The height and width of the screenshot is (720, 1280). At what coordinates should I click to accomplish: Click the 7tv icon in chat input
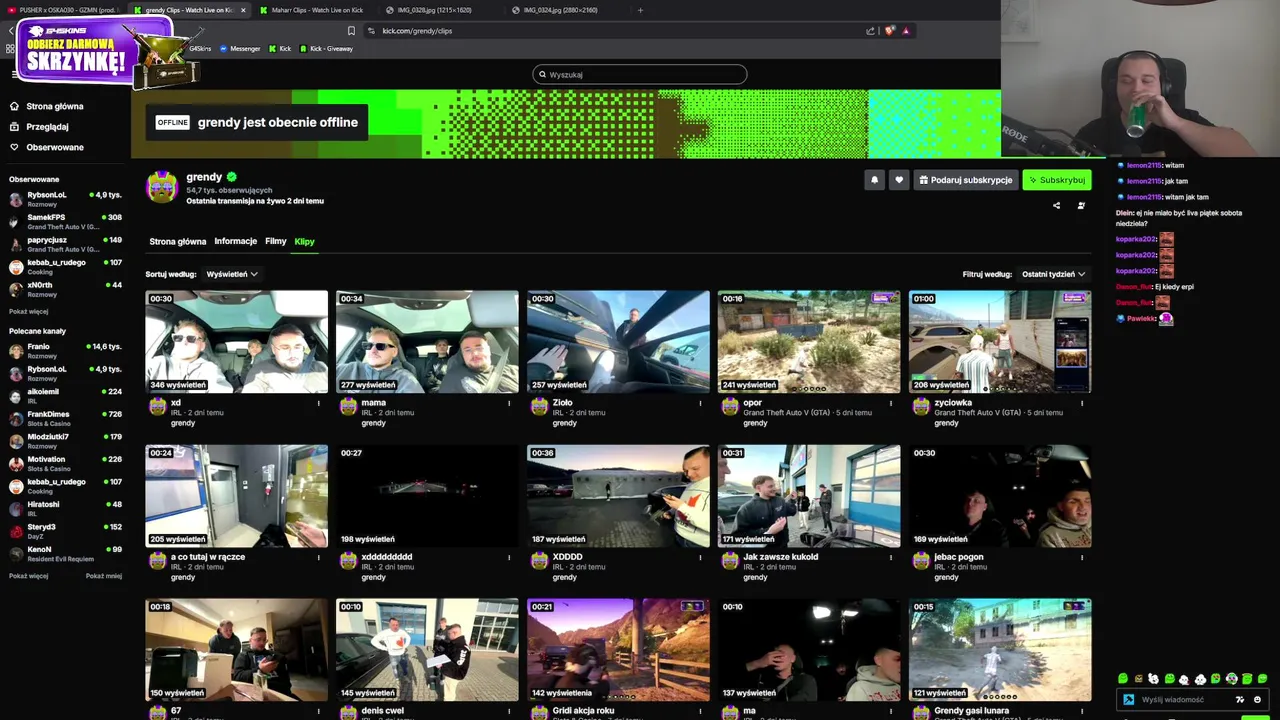[1240, 700]
